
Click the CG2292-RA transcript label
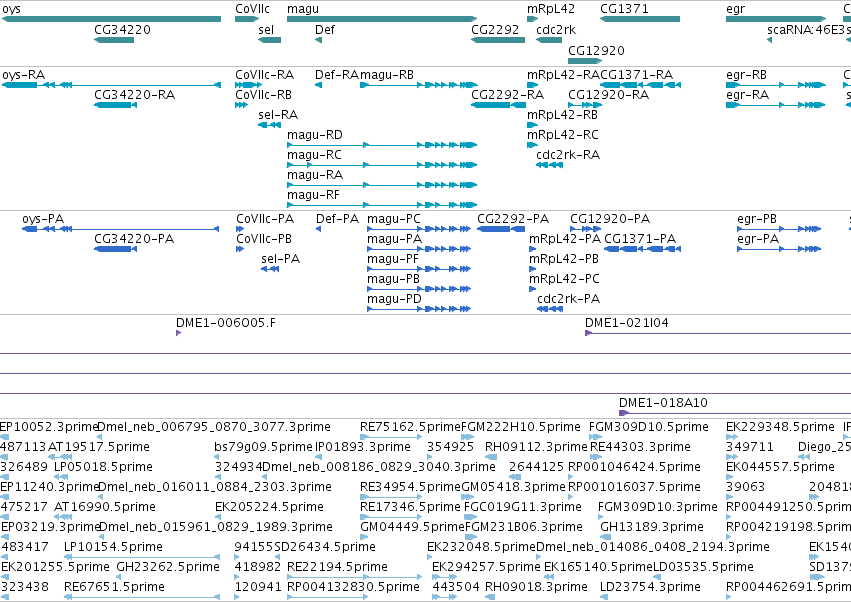tap(507, 95)
